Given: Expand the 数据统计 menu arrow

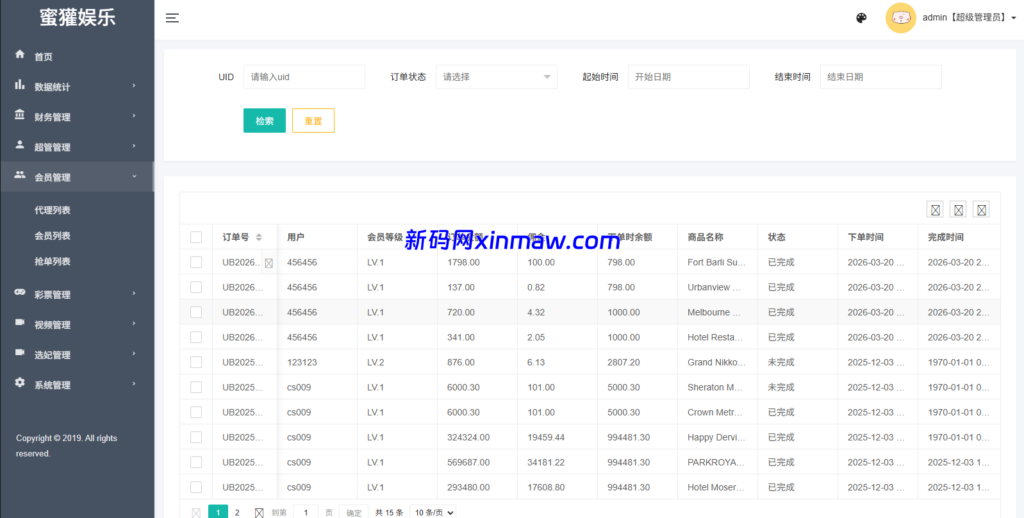Looking at the screenshot, I should click(134, 86).
